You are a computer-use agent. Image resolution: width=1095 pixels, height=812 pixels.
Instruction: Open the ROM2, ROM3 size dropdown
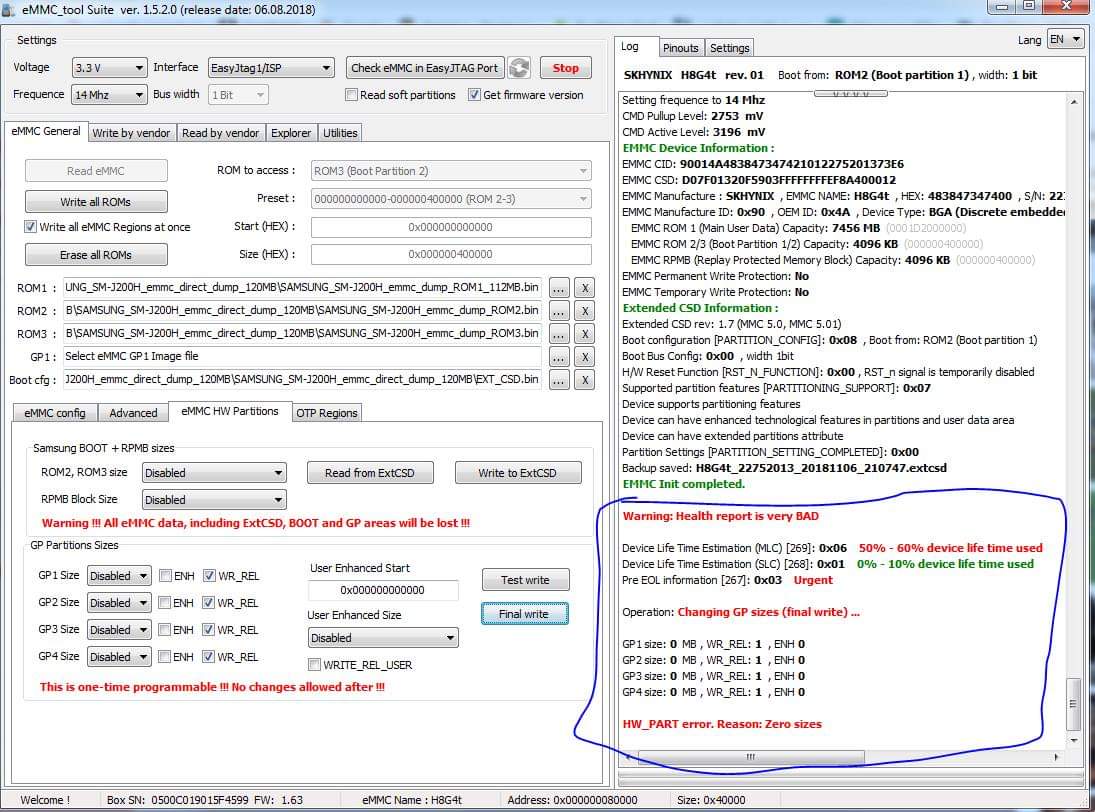click(x=214, y=473)
